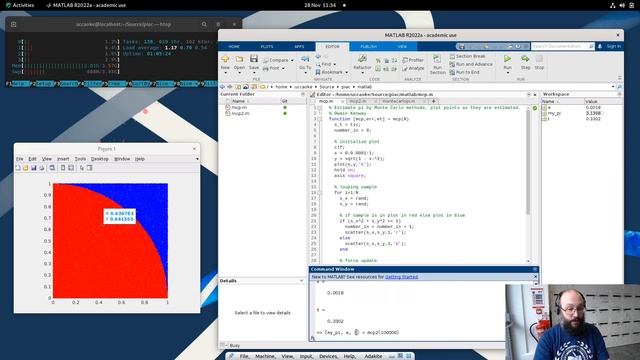The image size is (640, 360).
Task: Click Sign In in MATLAB titlebar
Action: [x=613, y=46]
